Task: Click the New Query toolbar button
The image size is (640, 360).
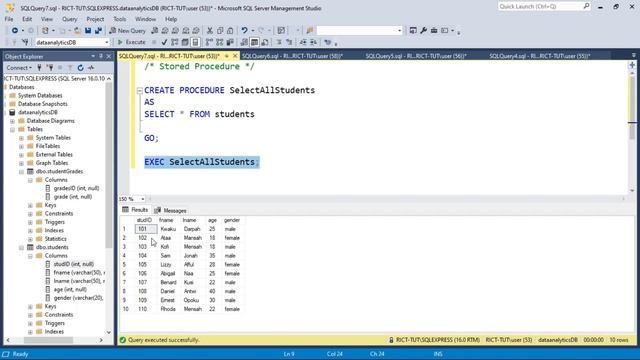Action: [x=128, y=31]
